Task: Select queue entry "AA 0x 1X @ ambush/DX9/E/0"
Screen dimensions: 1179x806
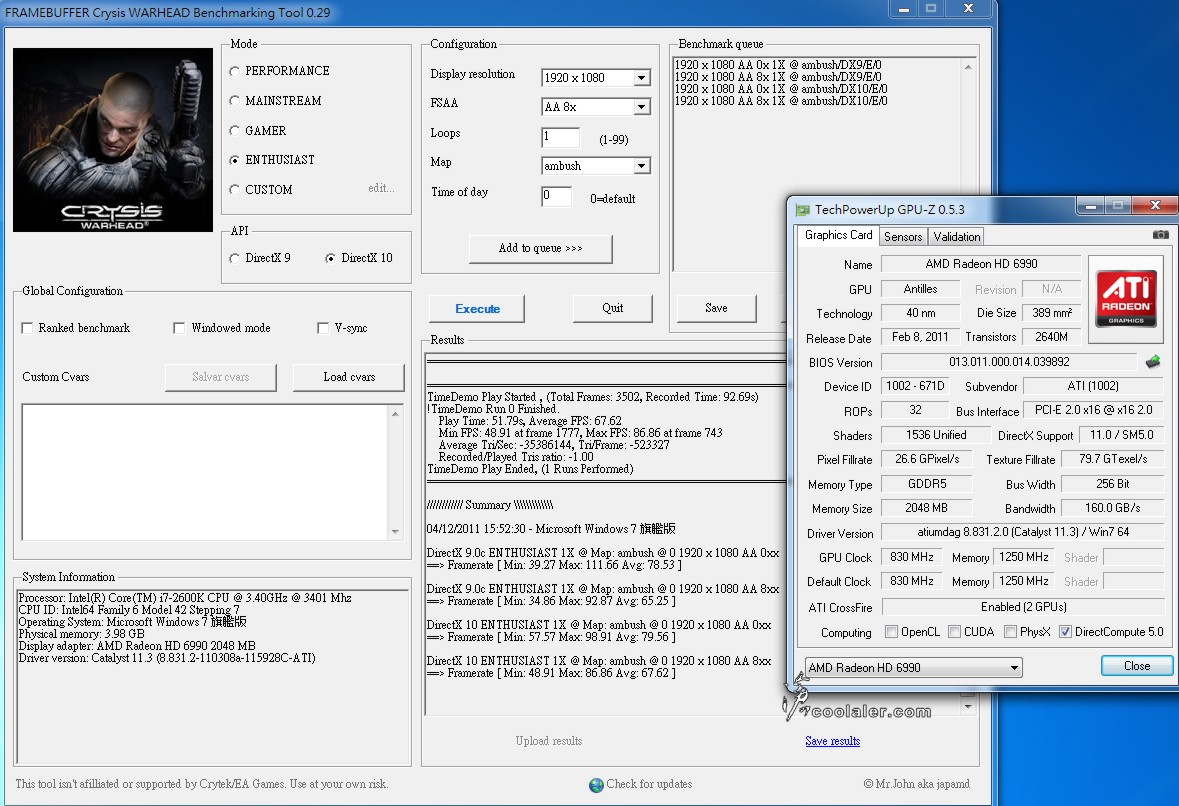Action: 778,65
